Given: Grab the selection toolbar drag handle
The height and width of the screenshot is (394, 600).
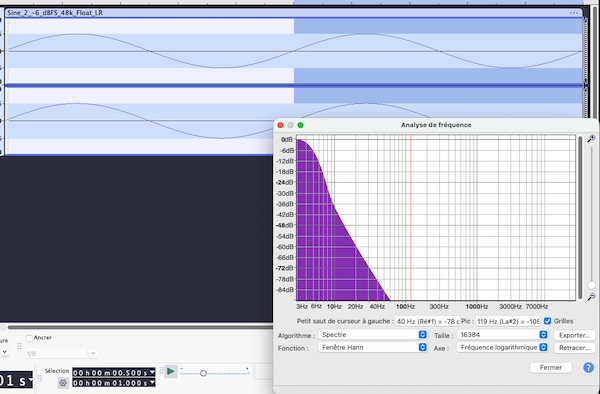Looking at the screenshot, I should coord(40,378).
